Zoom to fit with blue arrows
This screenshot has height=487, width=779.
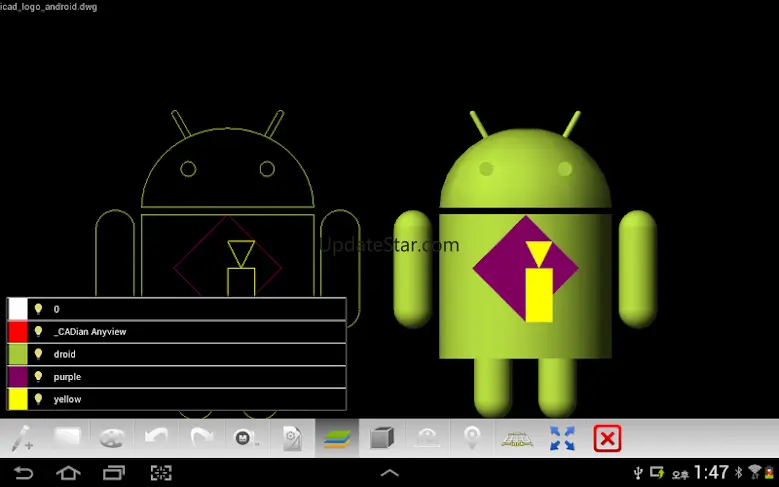pyautogui.click(x=562, y=438)
